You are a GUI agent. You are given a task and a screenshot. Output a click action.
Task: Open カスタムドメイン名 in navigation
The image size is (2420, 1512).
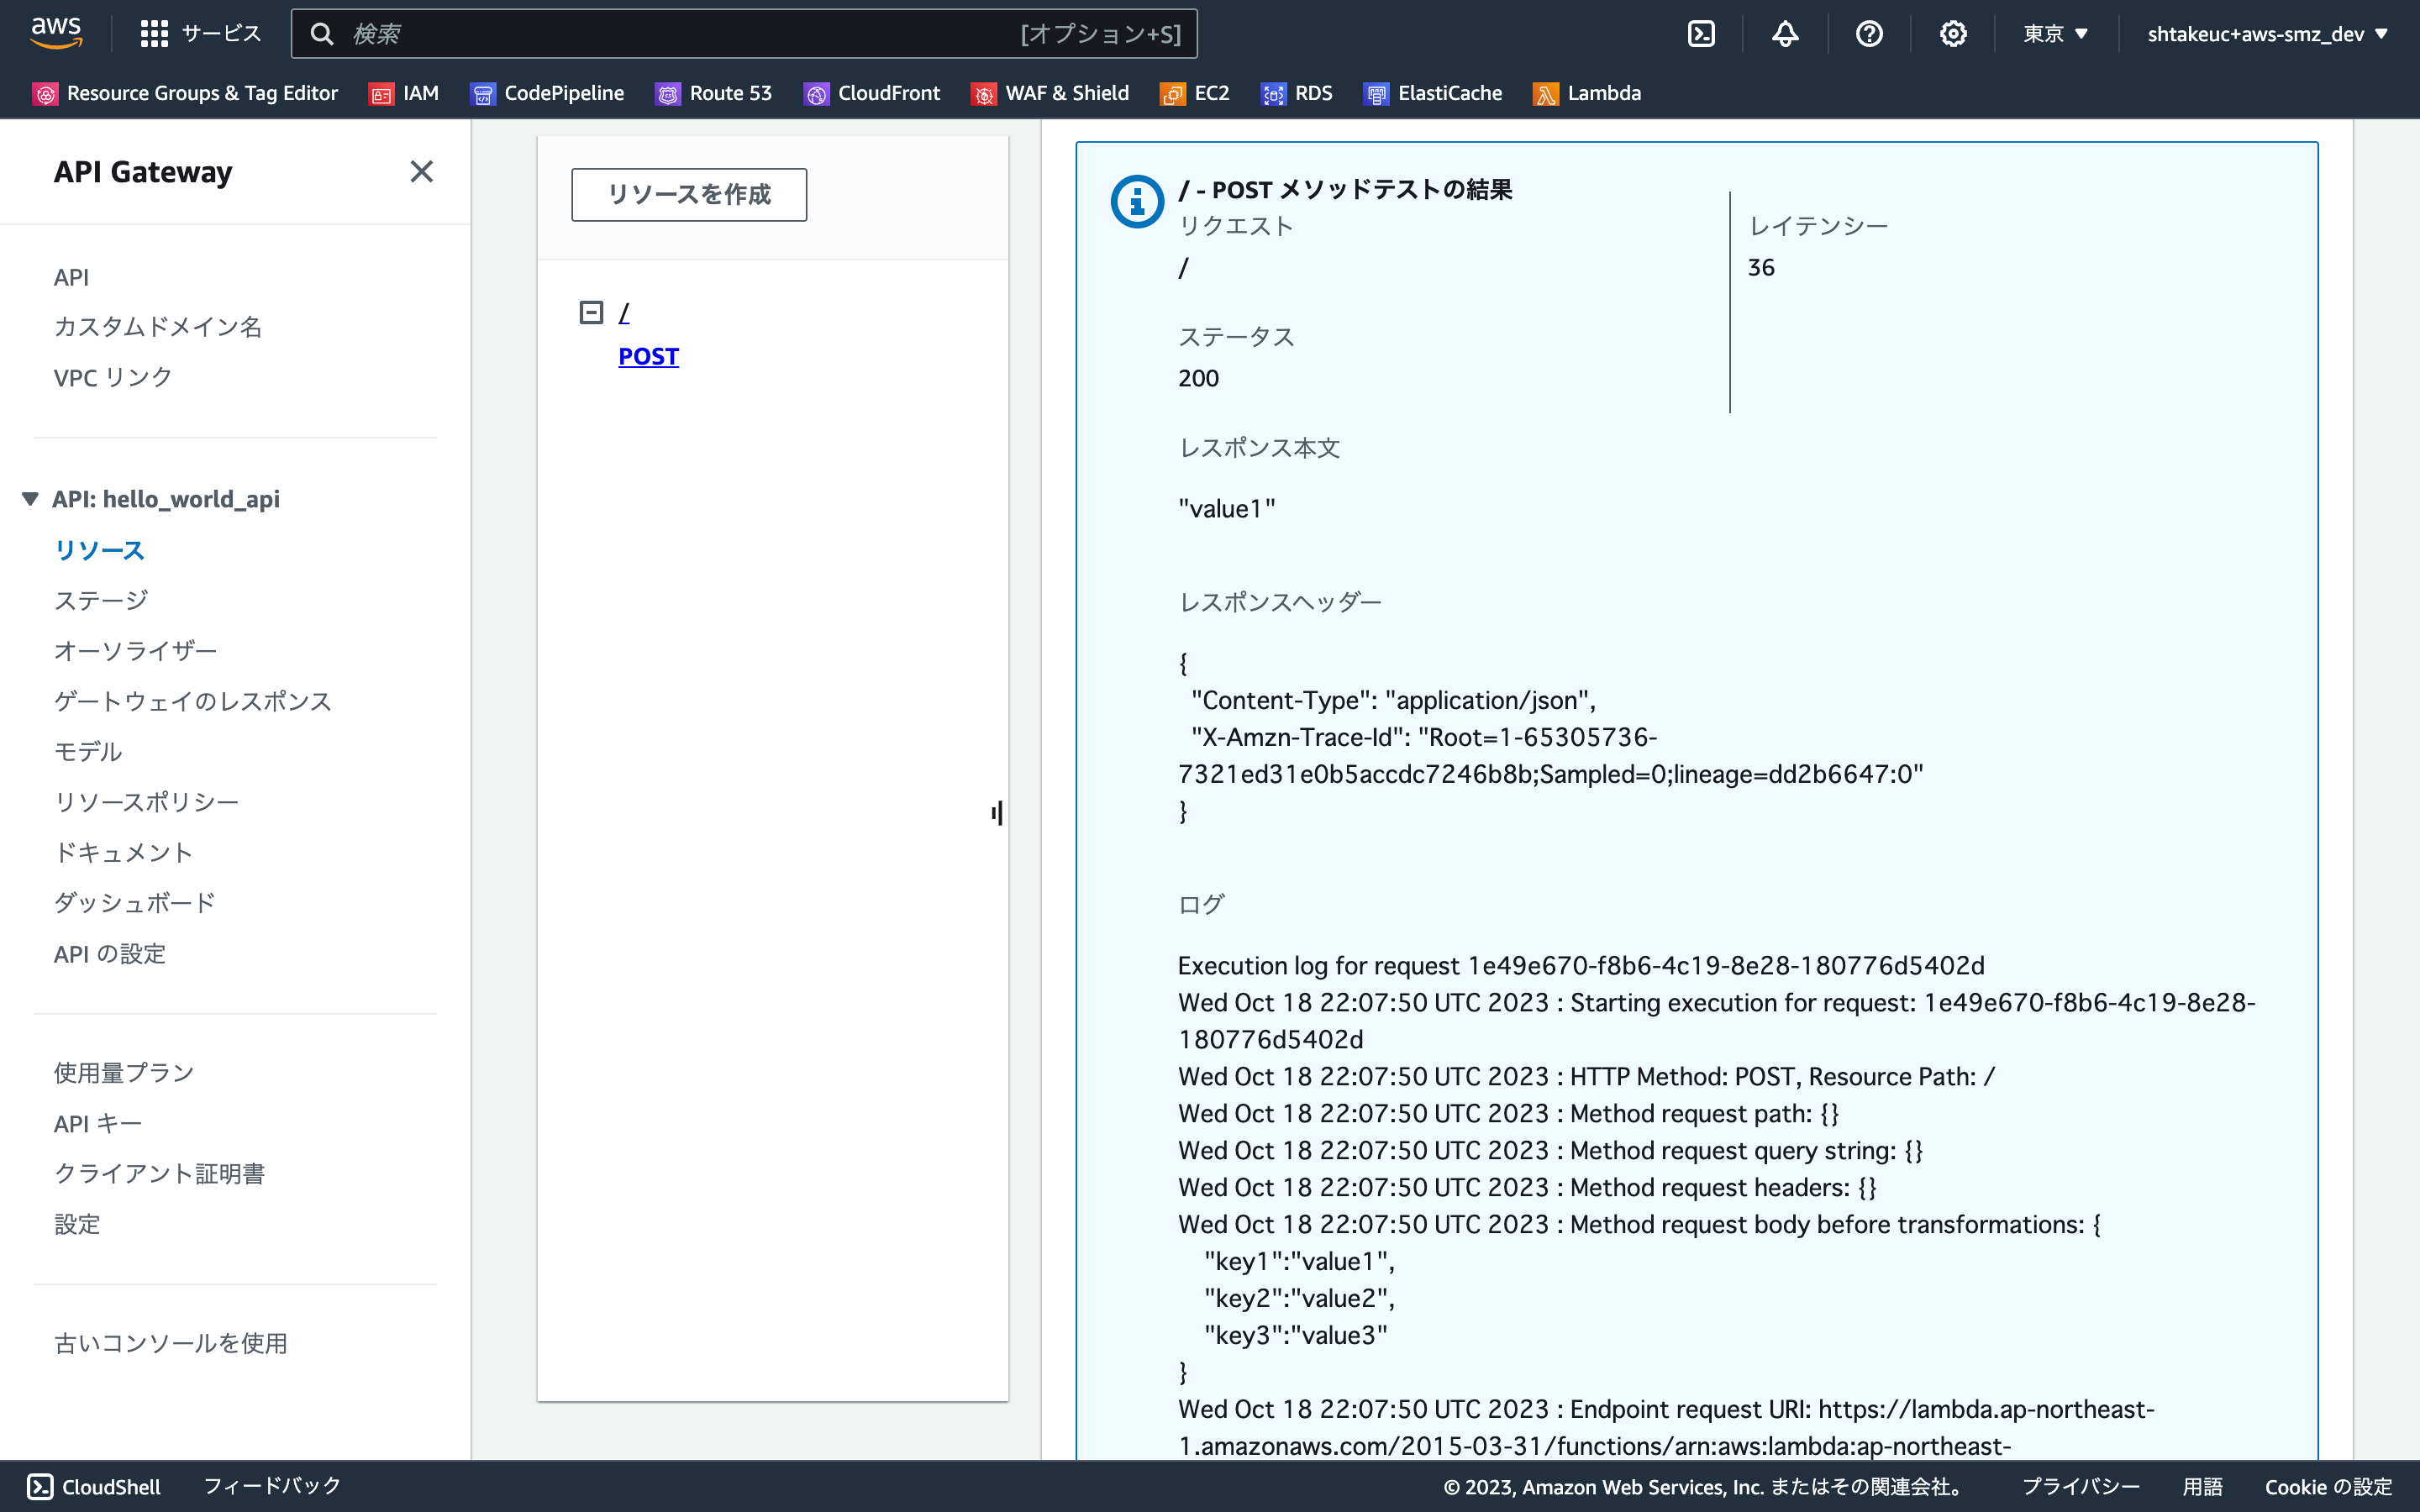(x=158, y=327)
